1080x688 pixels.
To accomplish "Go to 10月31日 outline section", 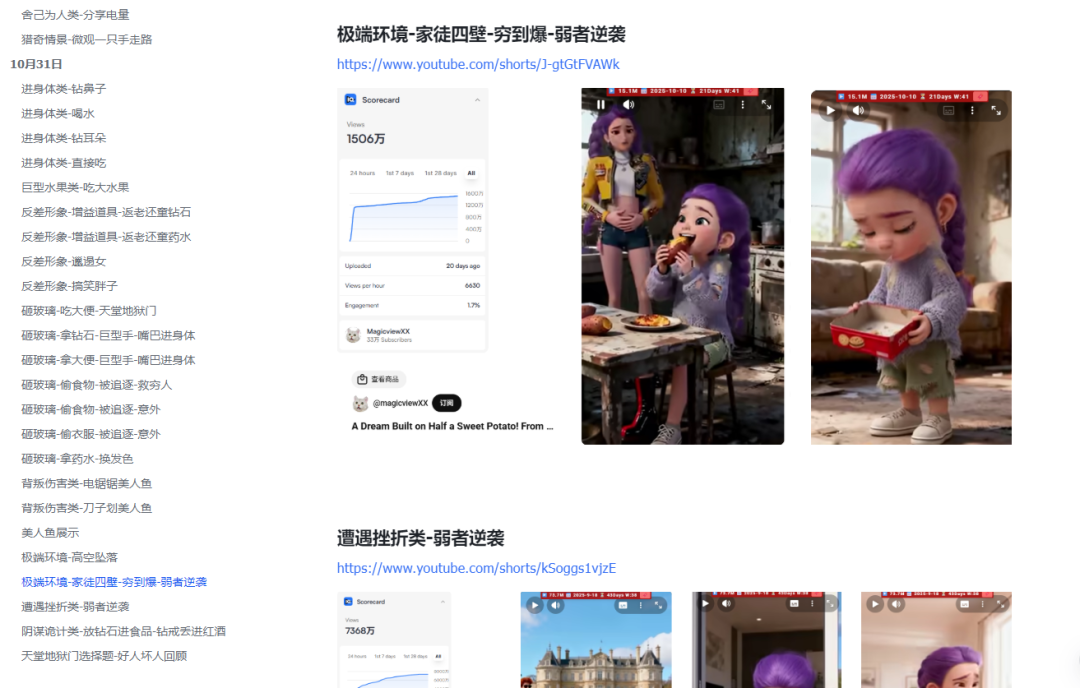I will [36, 64].
